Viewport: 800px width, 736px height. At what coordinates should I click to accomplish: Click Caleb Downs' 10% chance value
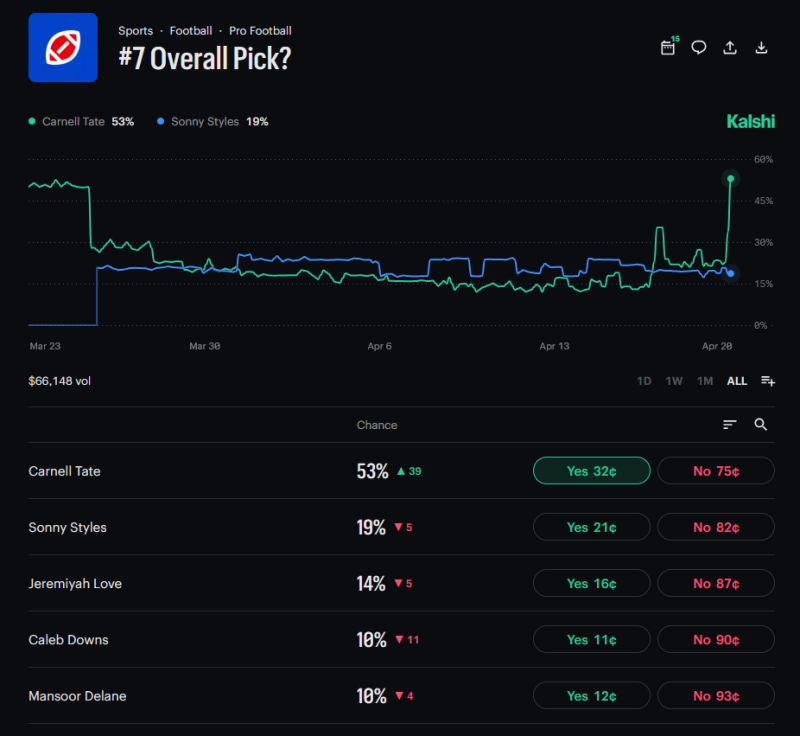tap(371, 640)
